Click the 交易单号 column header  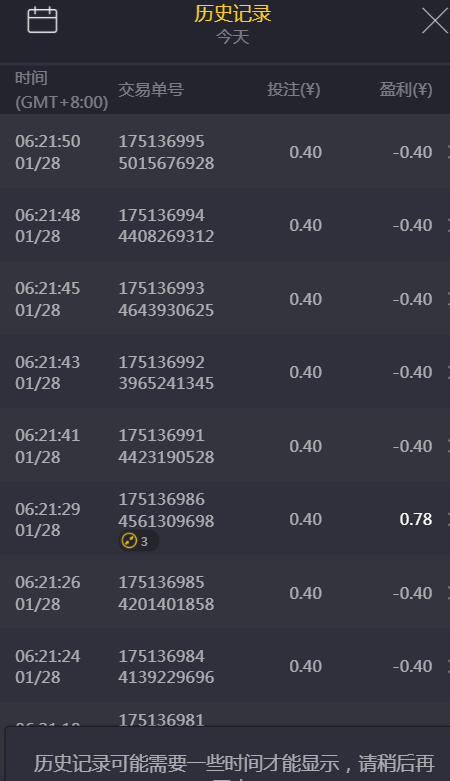pos(151,90)
